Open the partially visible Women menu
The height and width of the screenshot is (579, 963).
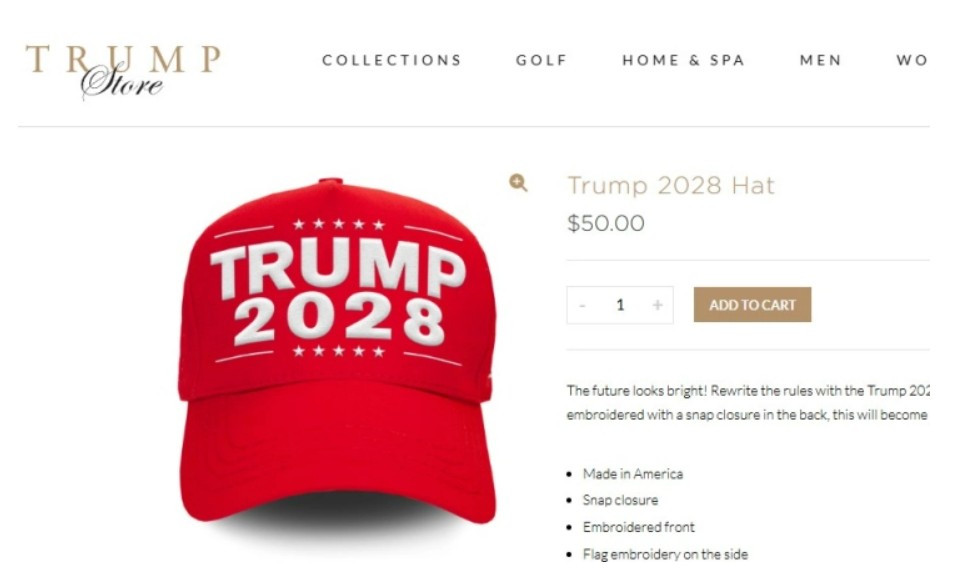click(912, 60)
